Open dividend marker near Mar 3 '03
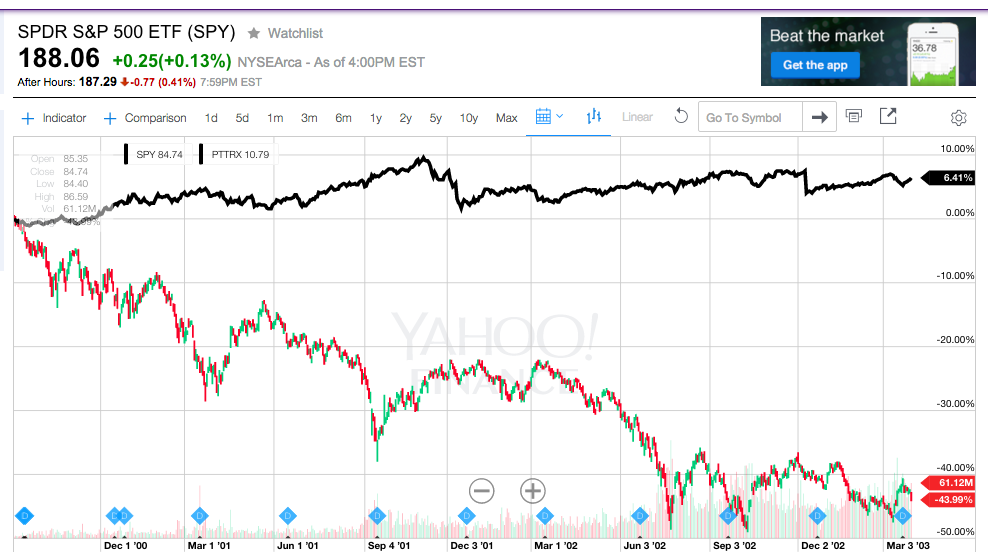 point(902,516)
